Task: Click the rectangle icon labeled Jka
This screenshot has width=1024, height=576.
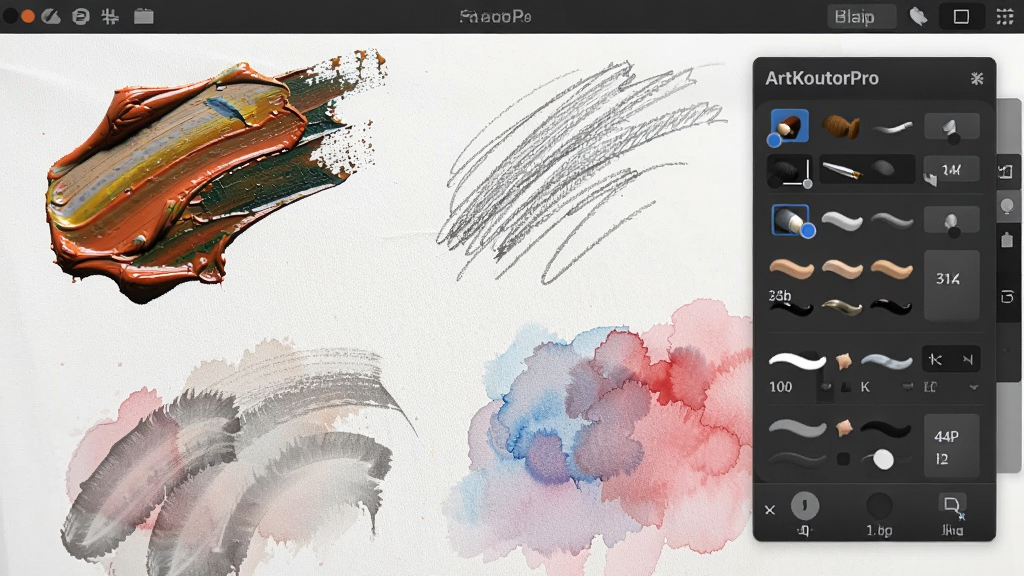Action: coord(952,505)
